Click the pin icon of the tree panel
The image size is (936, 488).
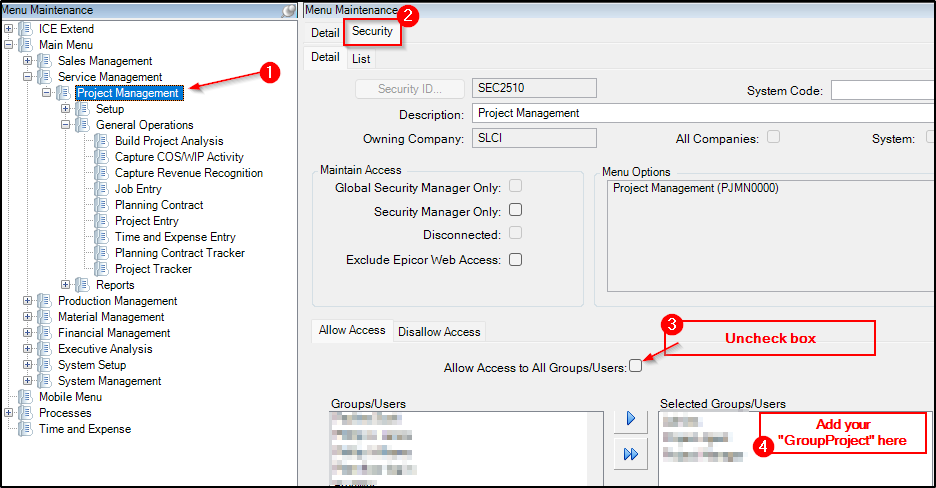[x=288, y=10]
